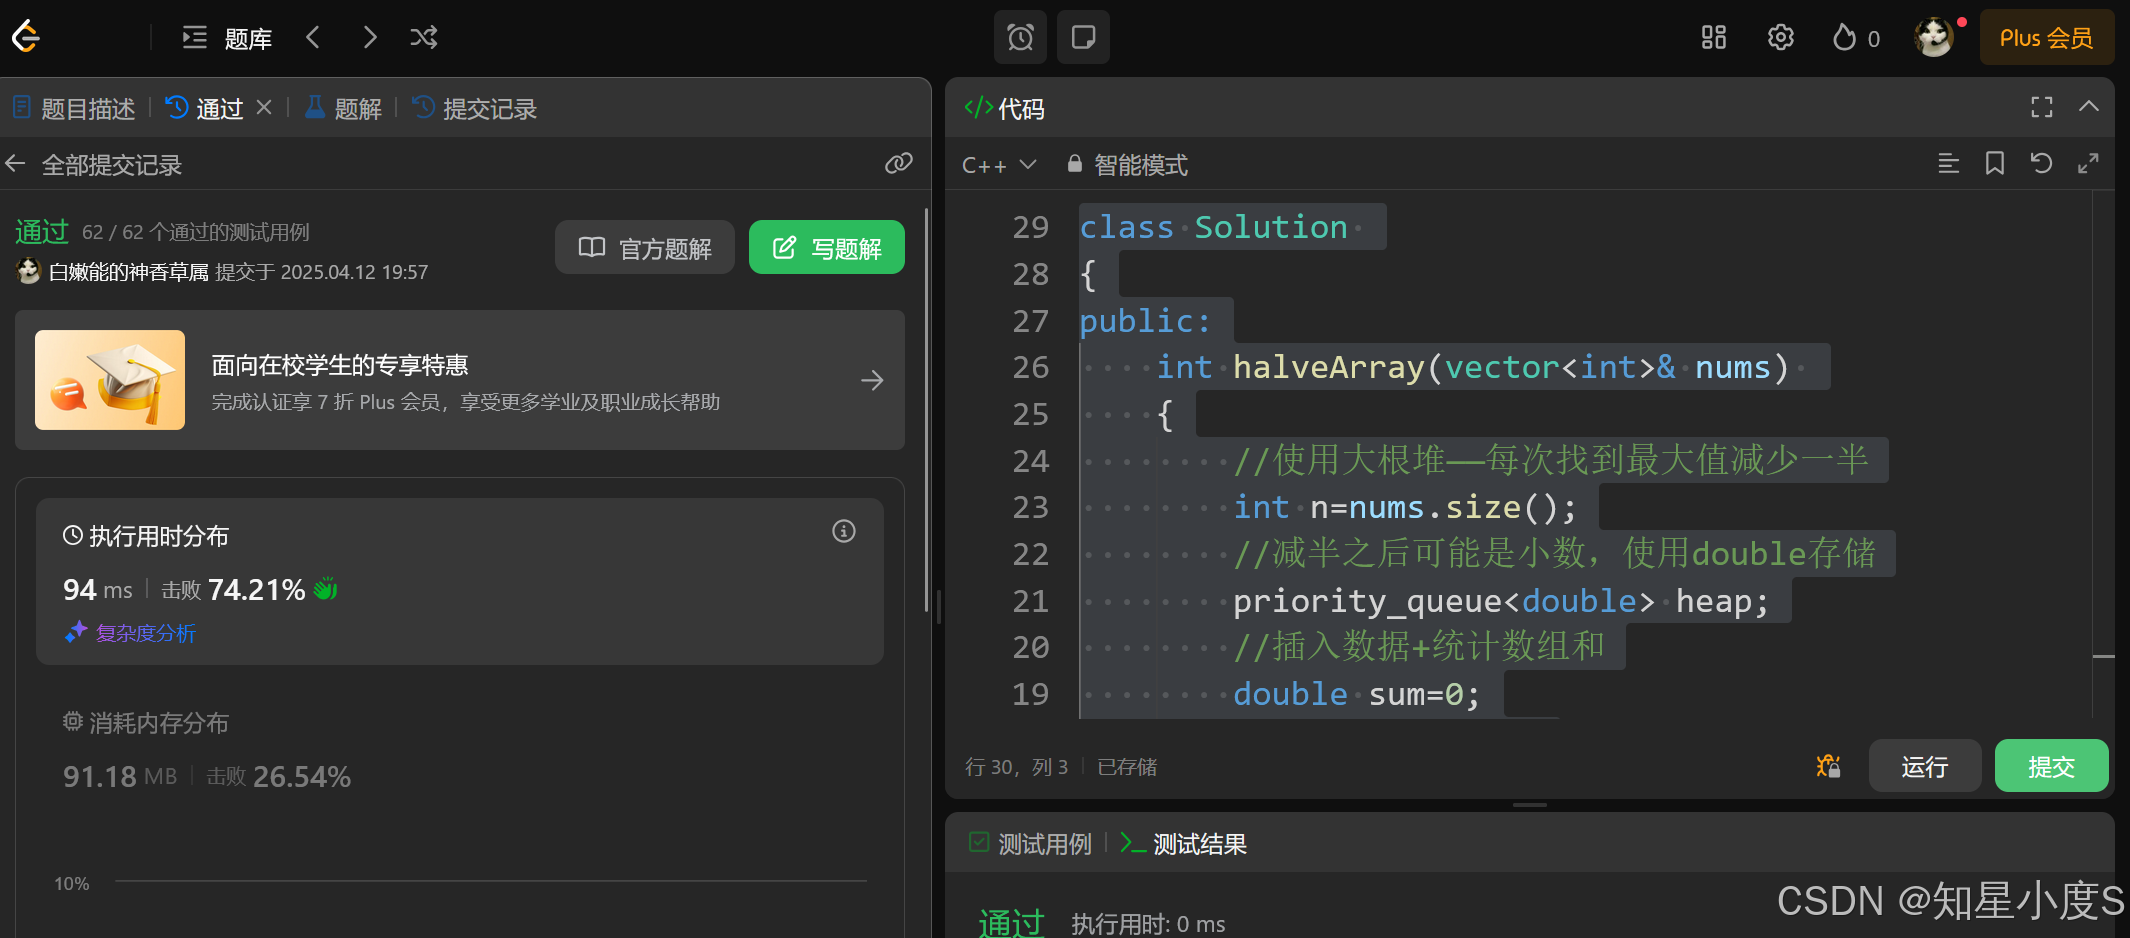The height and width of the screenshot is (938, 2130).
Task: Click the 91.18 MB memory value
Action: 120,776
